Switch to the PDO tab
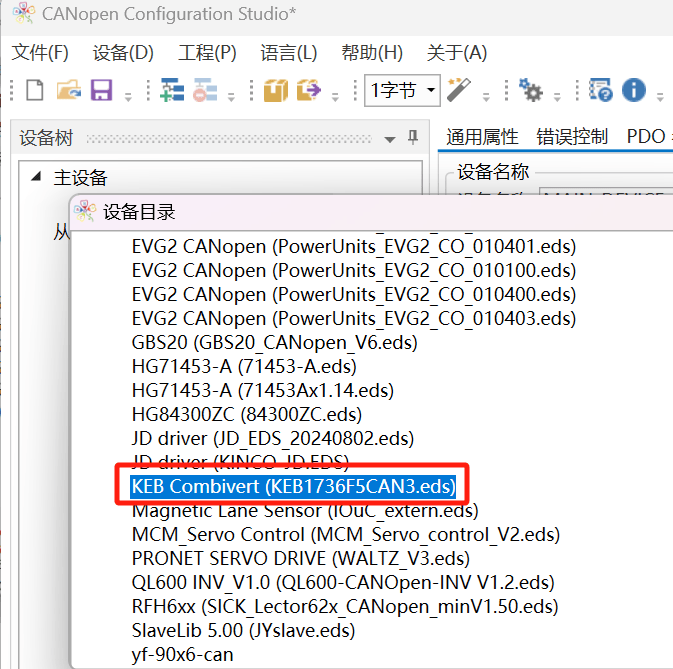 [646, 136]
